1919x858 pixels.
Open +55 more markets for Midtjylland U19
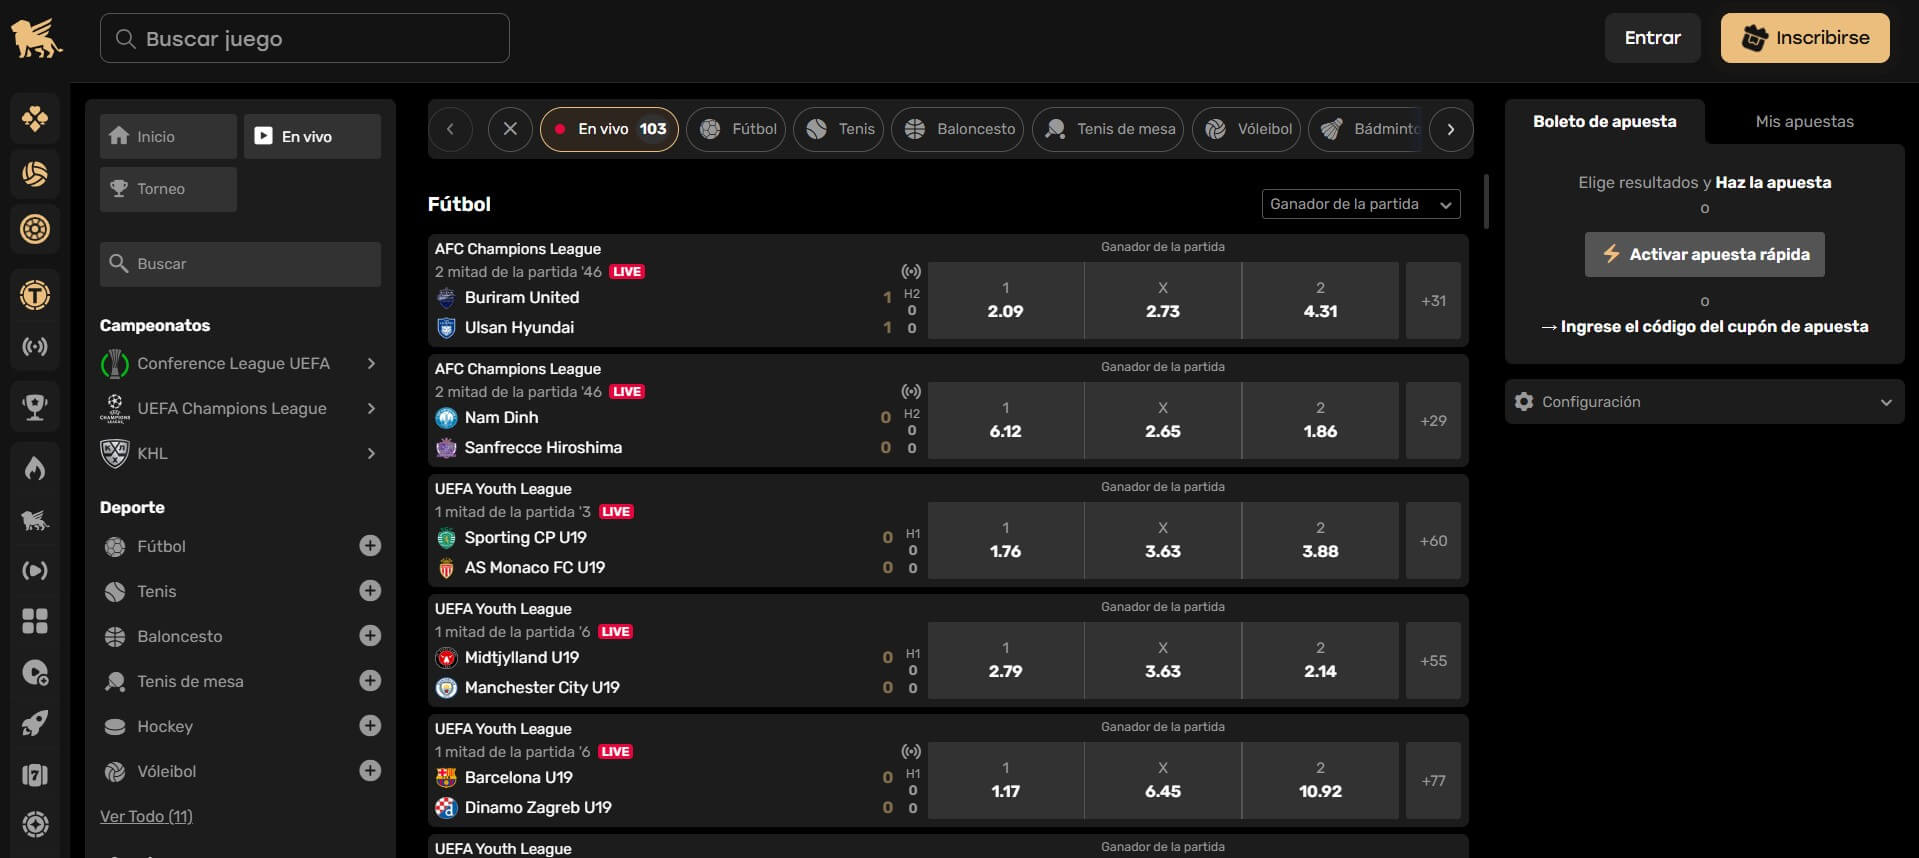point(1433,660)
